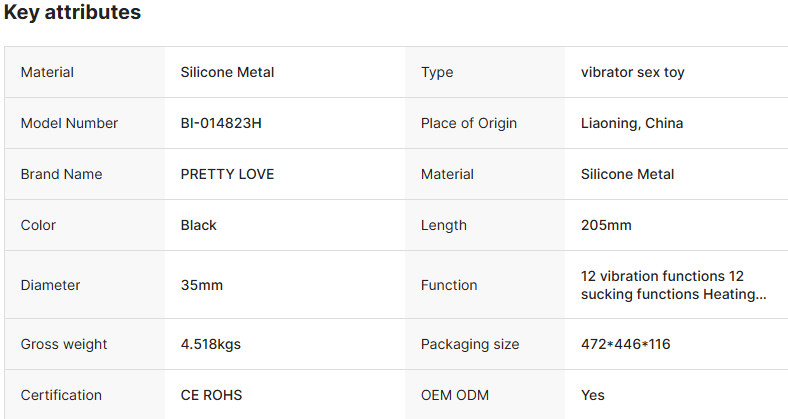Click the BI-014823H model number value

(221, 123)
